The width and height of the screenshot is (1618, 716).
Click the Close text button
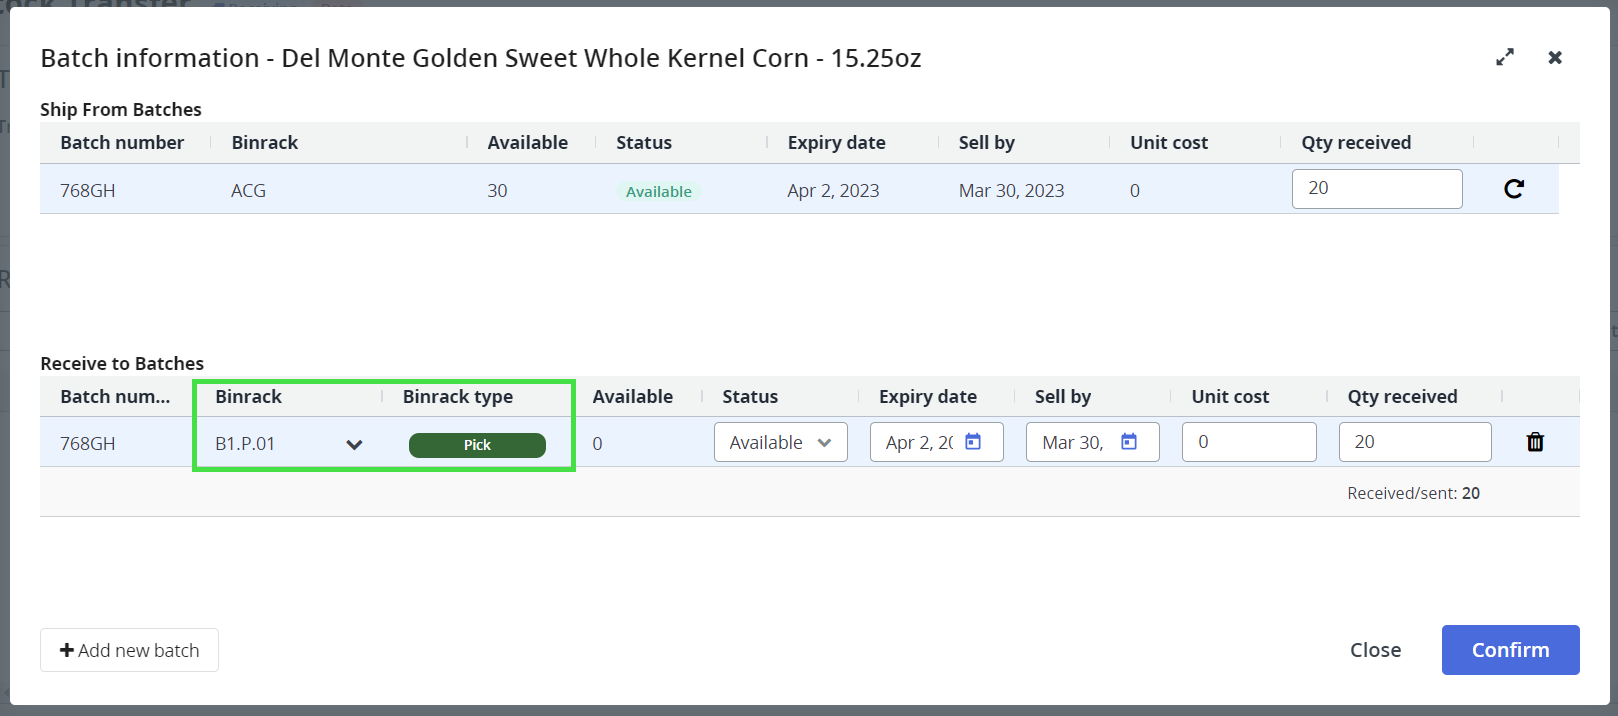click(x=1375, y=650)
